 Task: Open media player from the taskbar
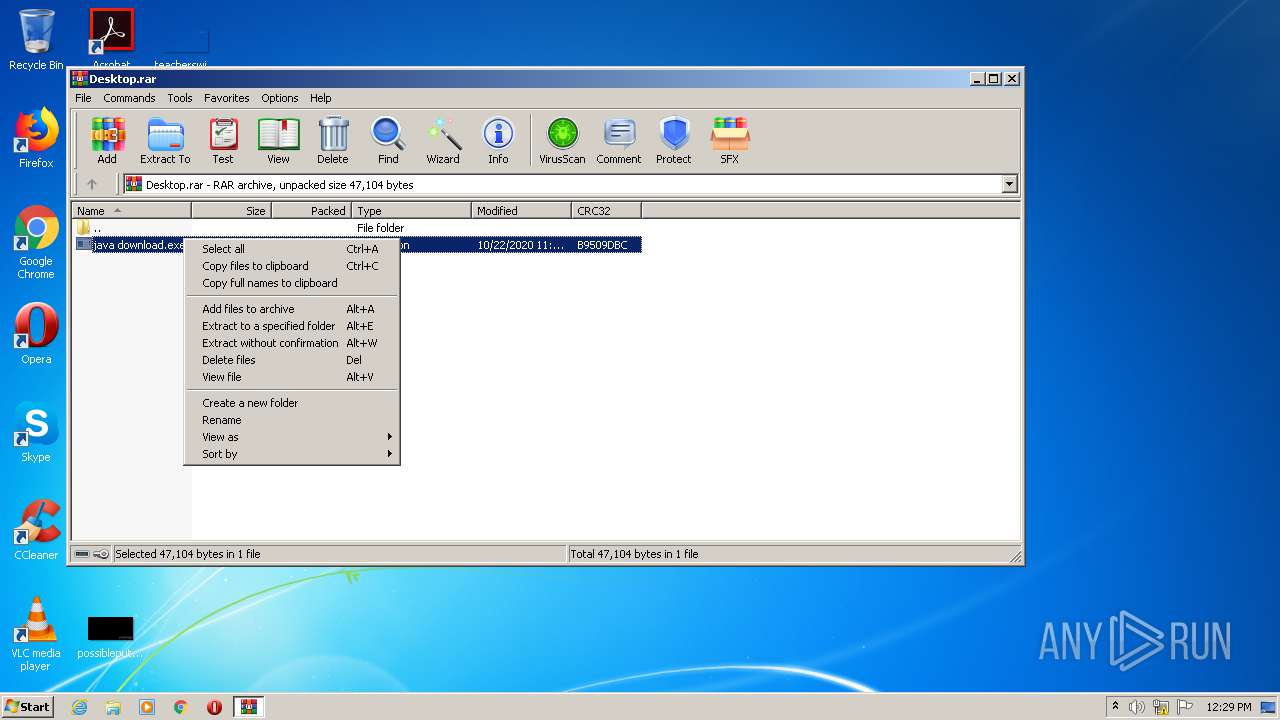click(147, 707)
